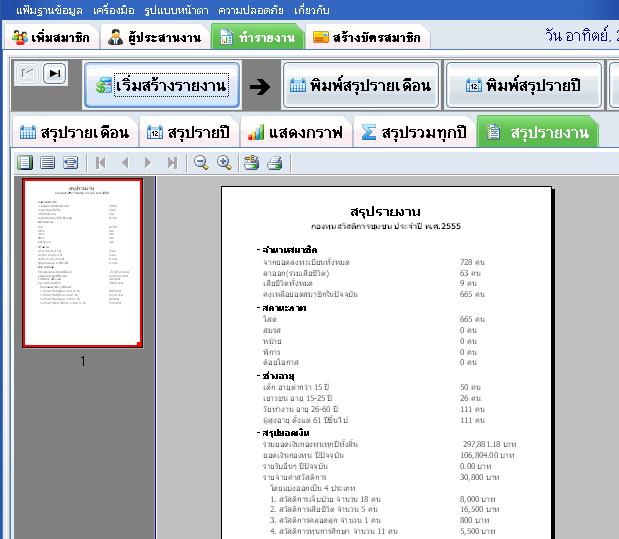Click the เริ่มสร้างรายงาน button
619x539 pixels.
click(x=162, y=85)
